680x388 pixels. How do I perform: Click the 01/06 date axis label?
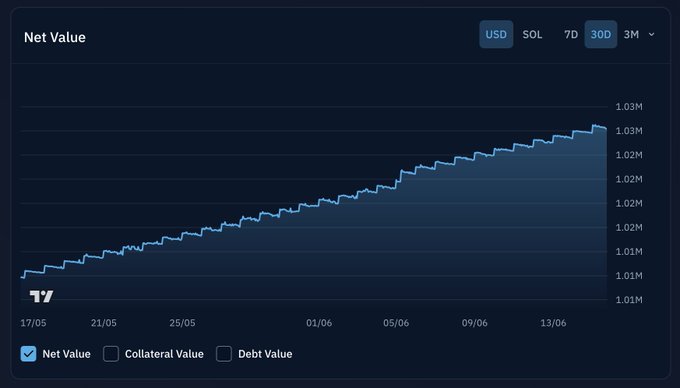point(319,323)
